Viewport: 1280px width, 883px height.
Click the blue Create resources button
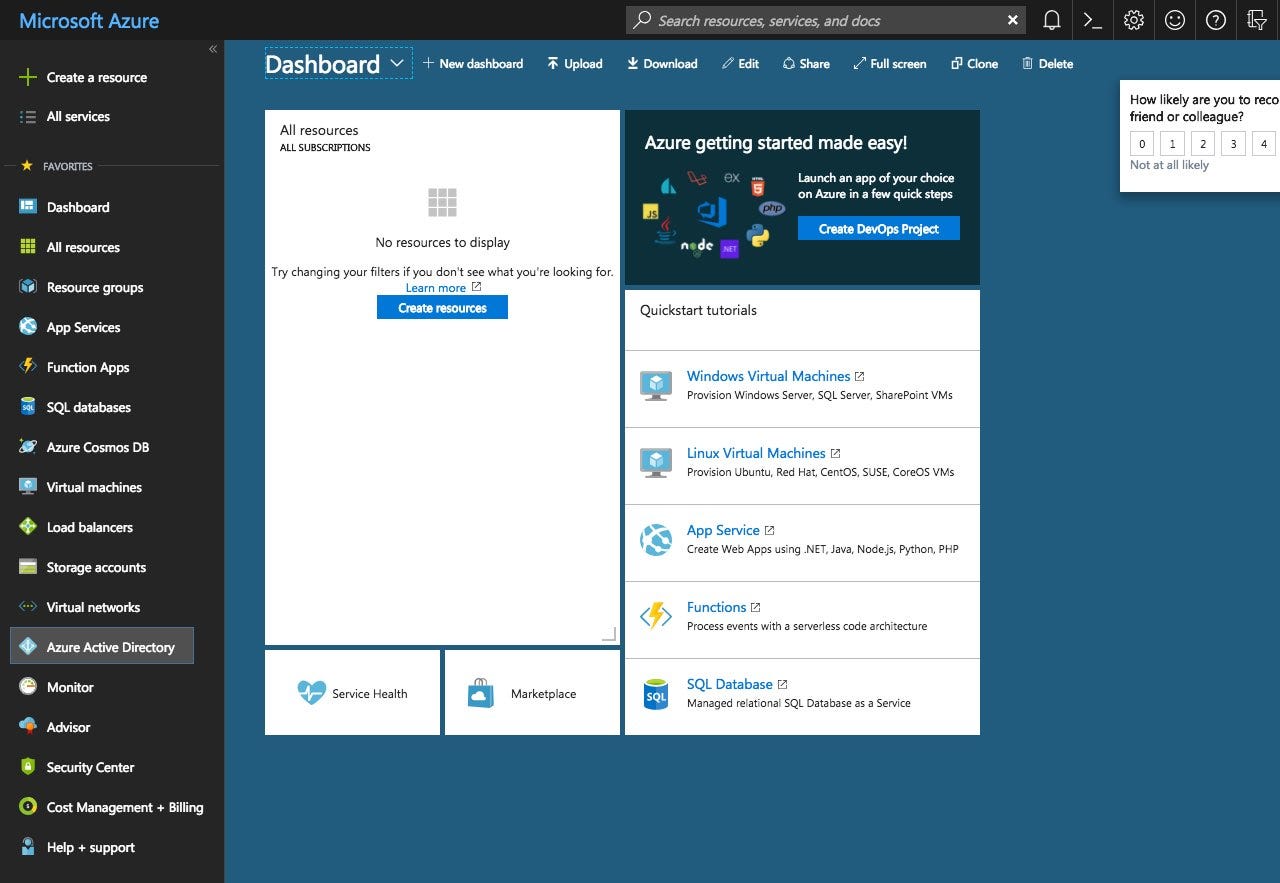point(442,308)
